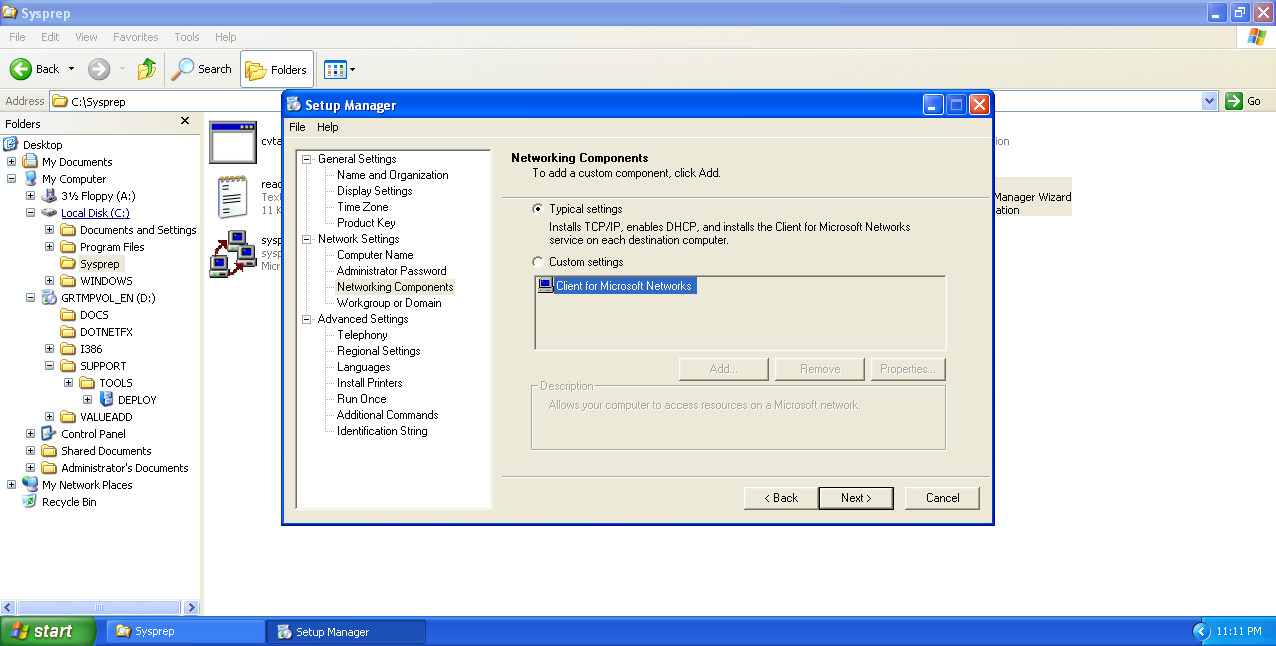Open the Tools menu in Explorer

coord(187,37)
